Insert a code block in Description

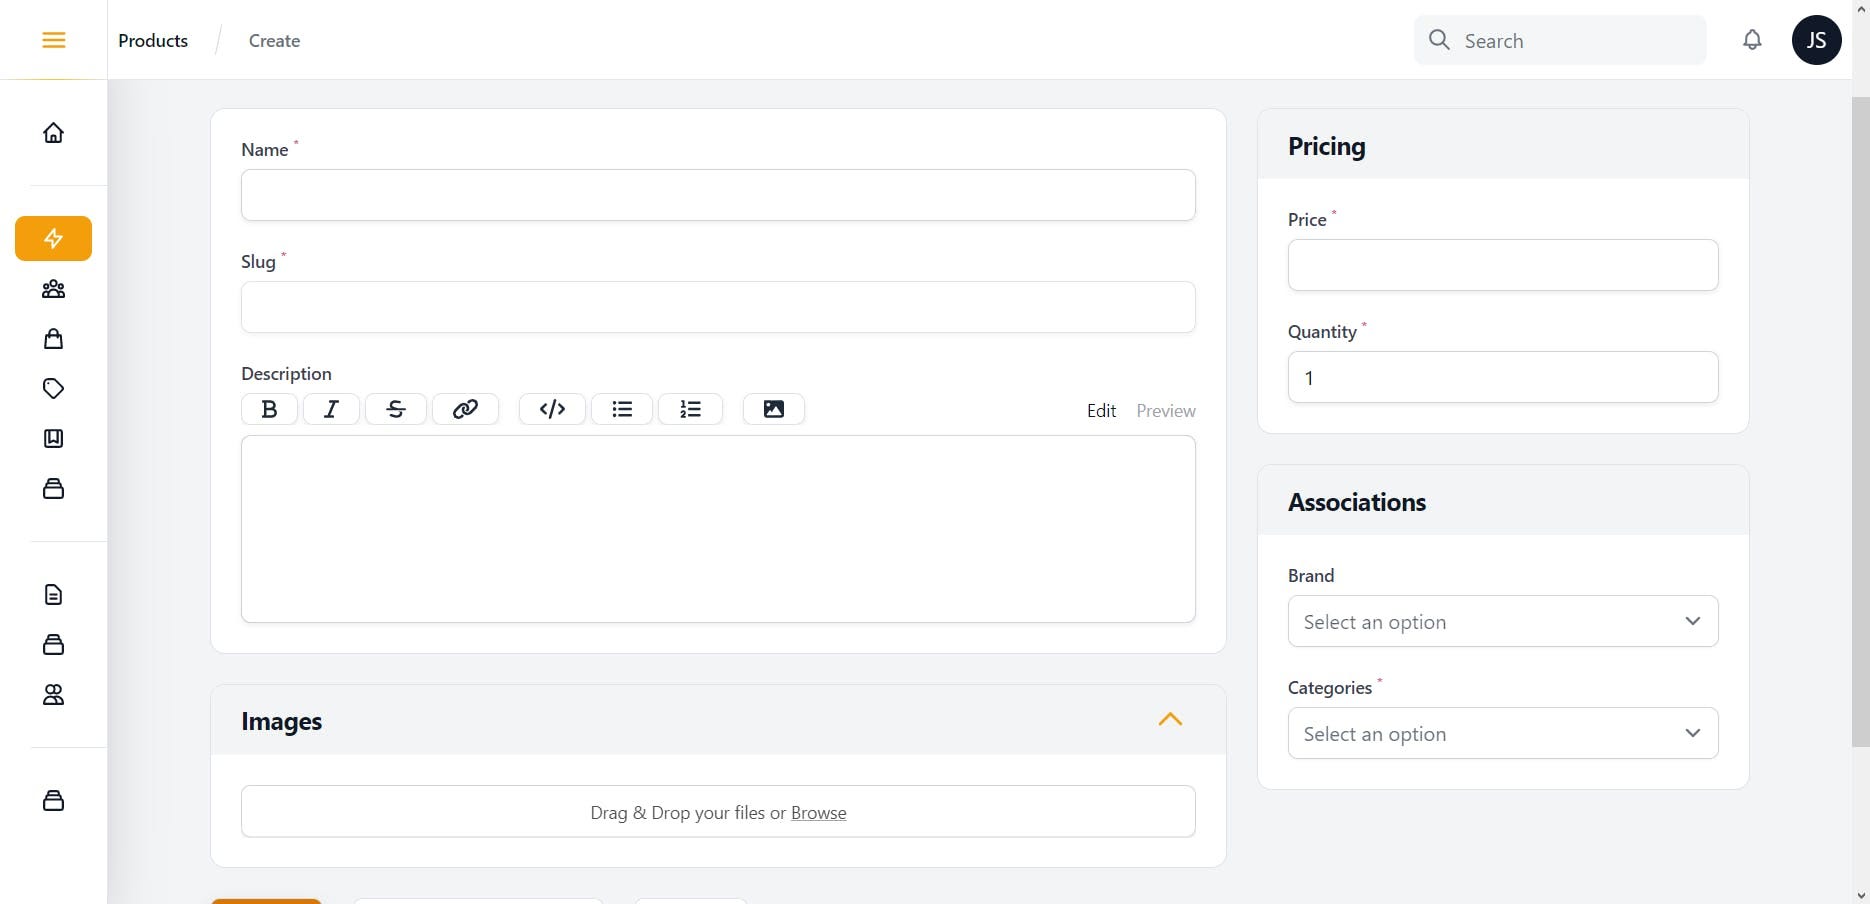[552, 409]
